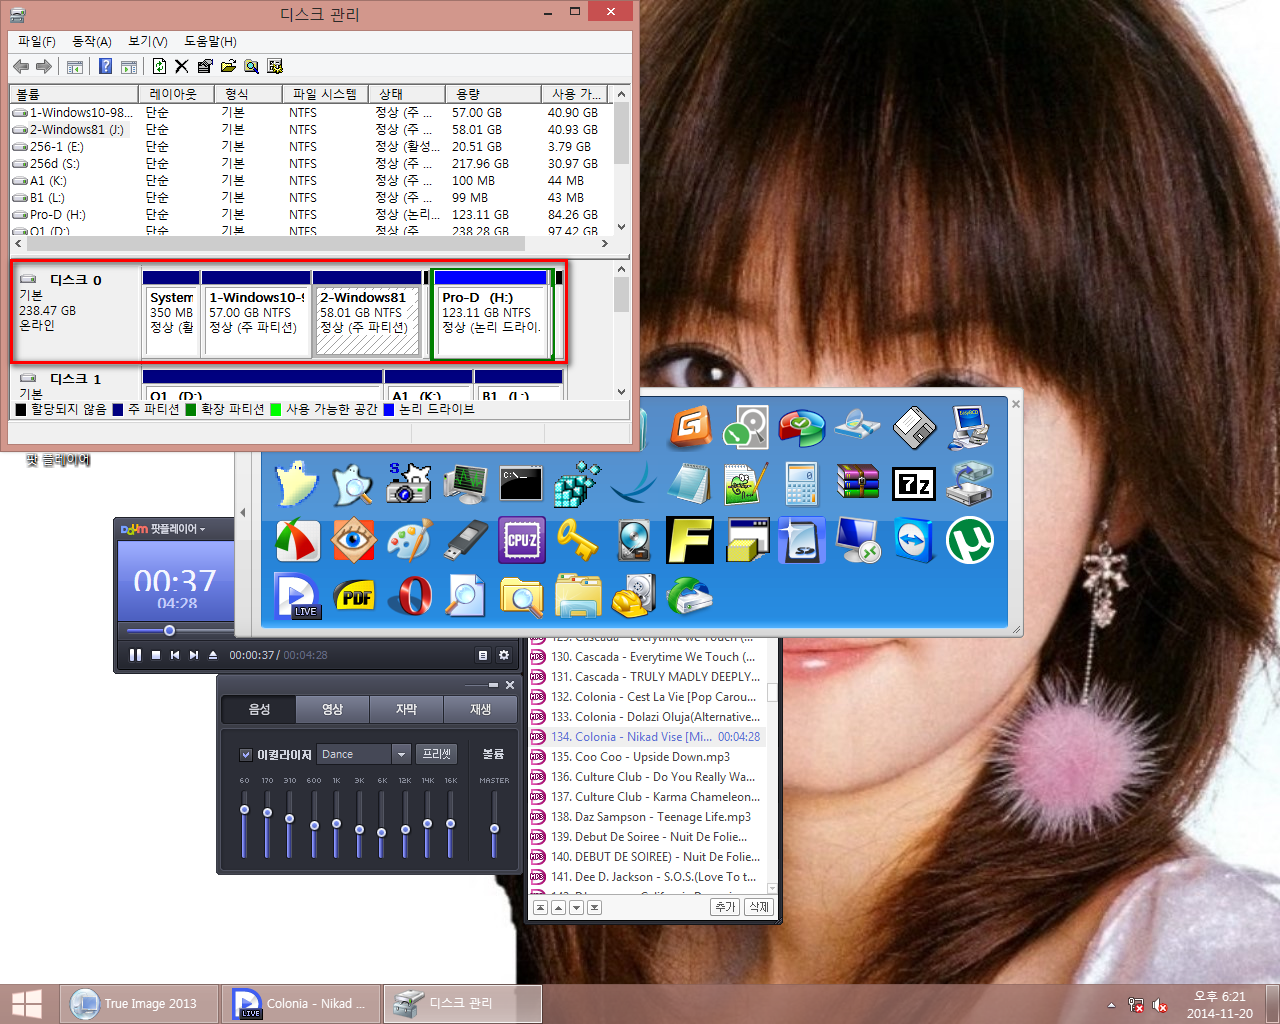Image resolution: width=1280 pixels, height=1024 pixels.
Task: Open the 동작(A) menu in Disk Management
Action: [92, 41]
